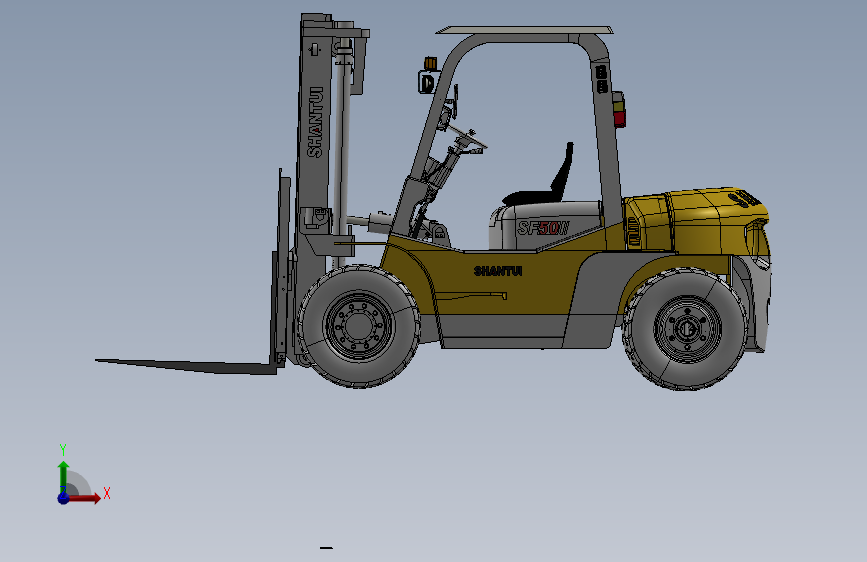Select the forklift's front wheel

359,326
